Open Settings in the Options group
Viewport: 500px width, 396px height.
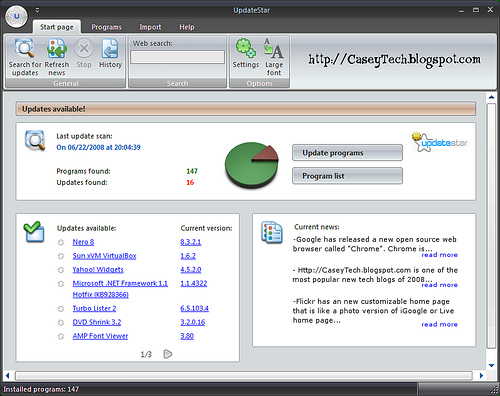click(246, 49)
